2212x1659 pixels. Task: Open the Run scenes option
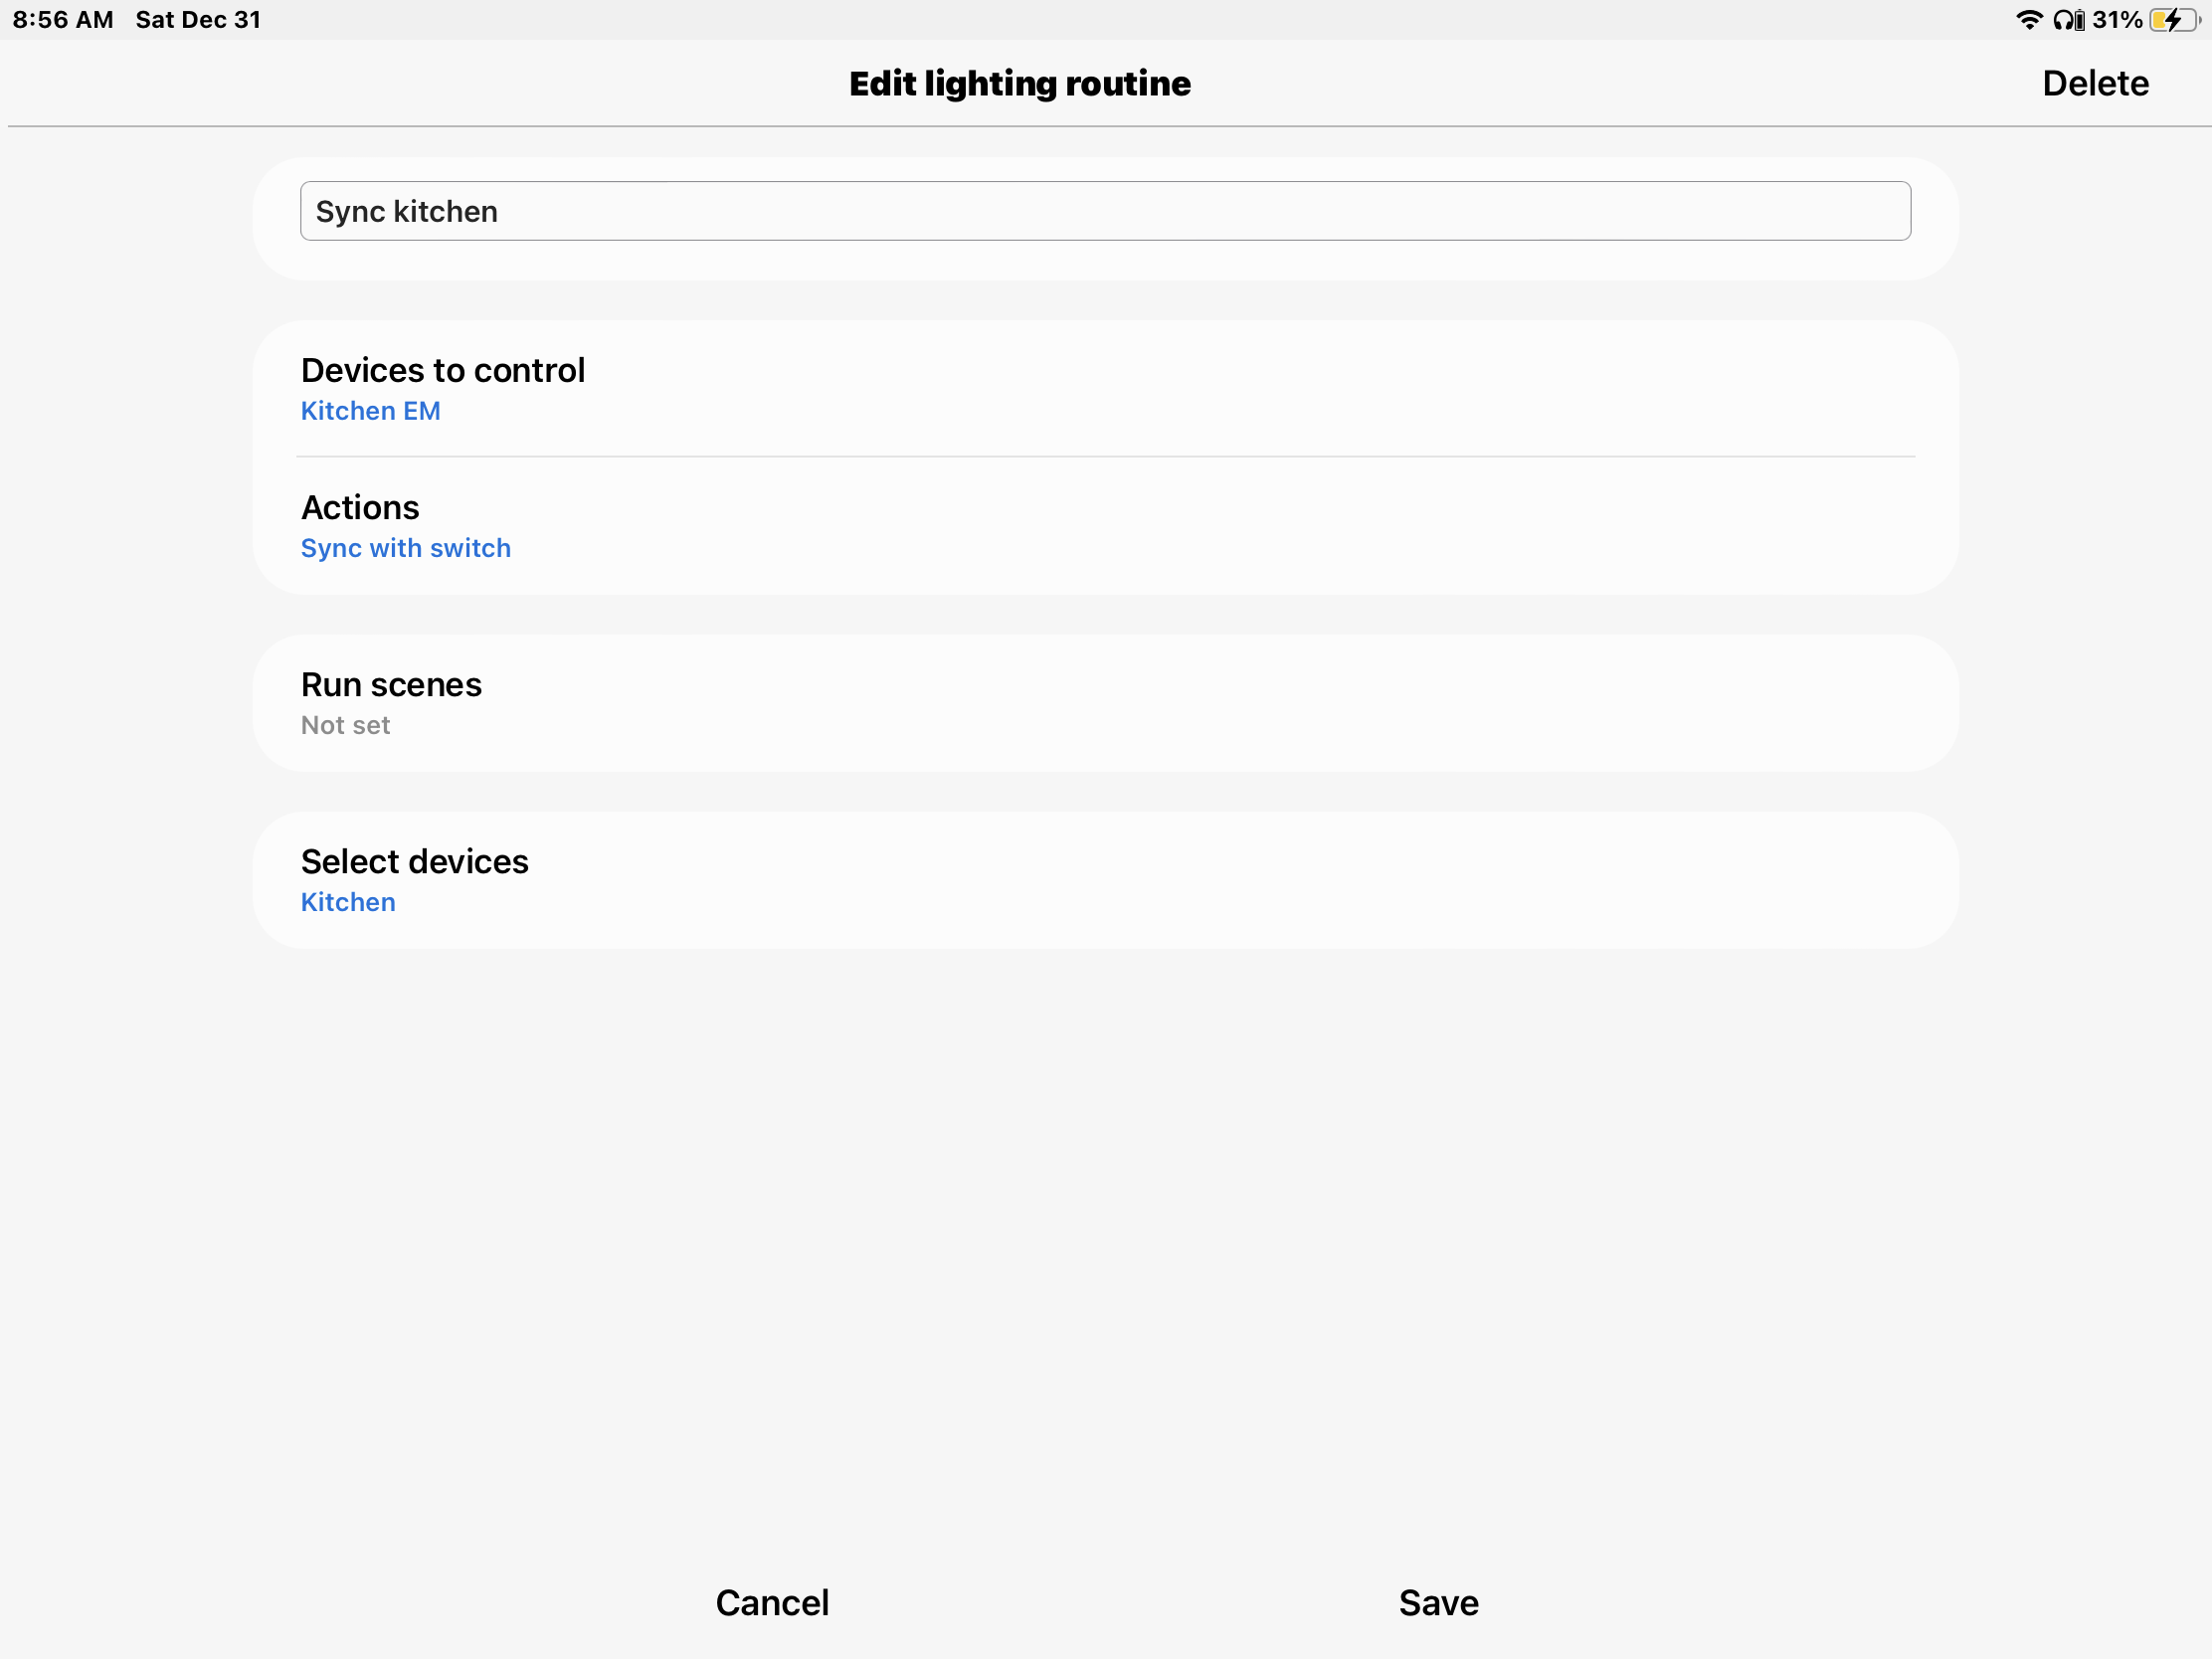[x=1105, y=703]
